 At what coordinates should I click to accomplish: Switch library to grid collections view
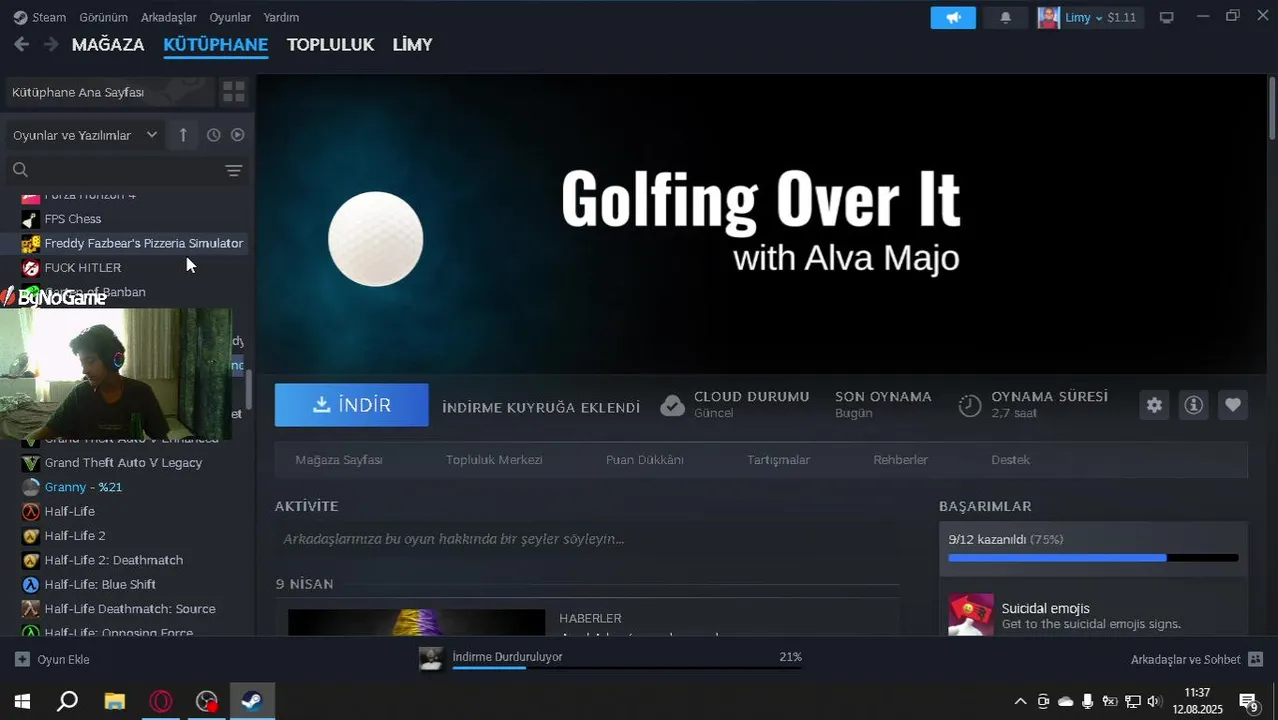click(x=233, y=92)
